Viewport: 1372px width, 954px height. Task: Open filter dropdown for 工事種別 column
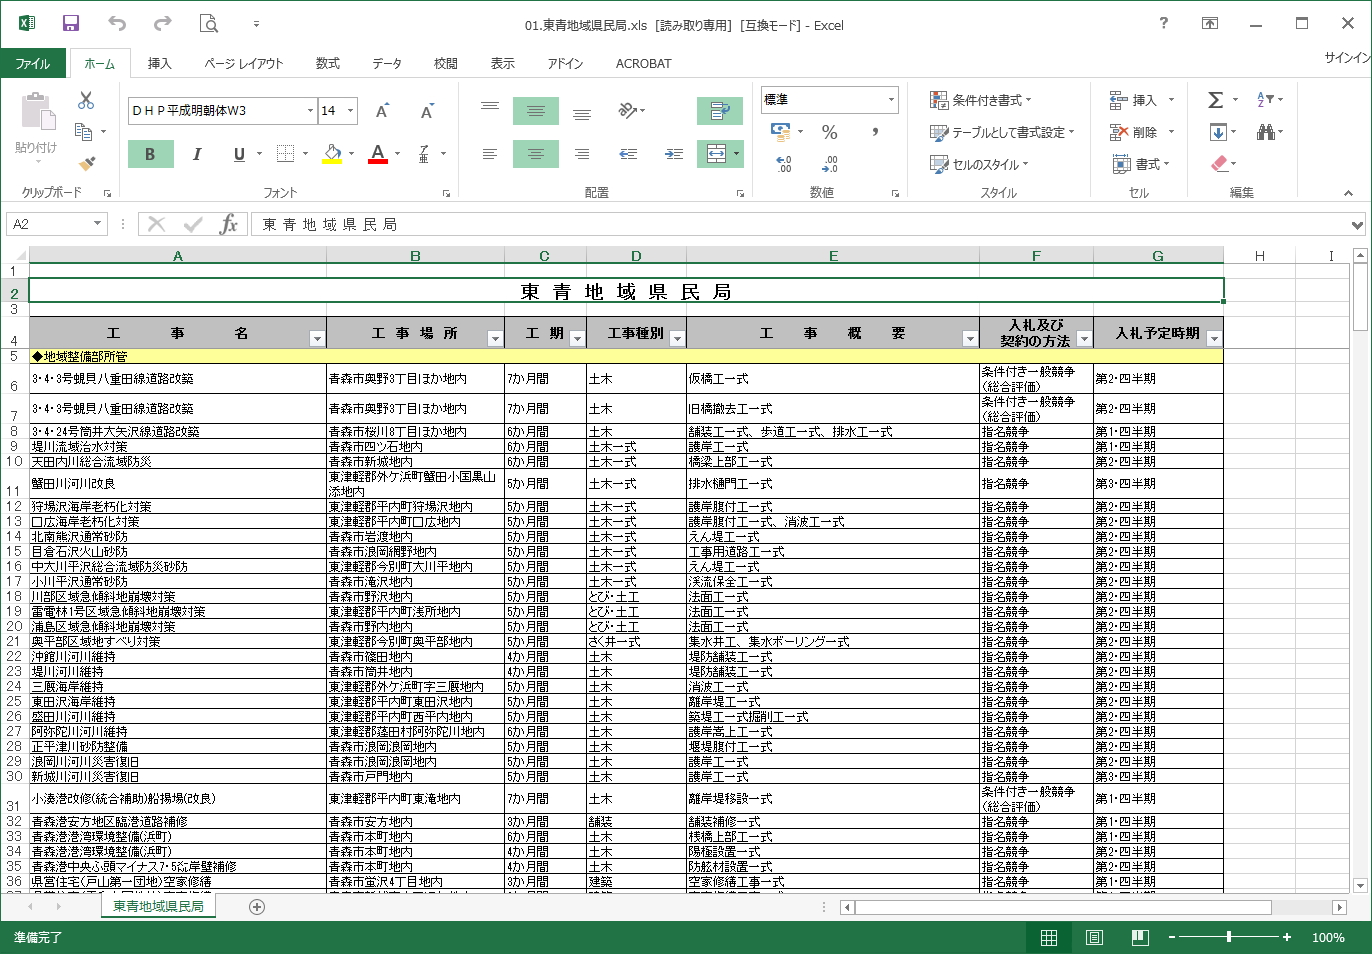(x=677, y=339)
